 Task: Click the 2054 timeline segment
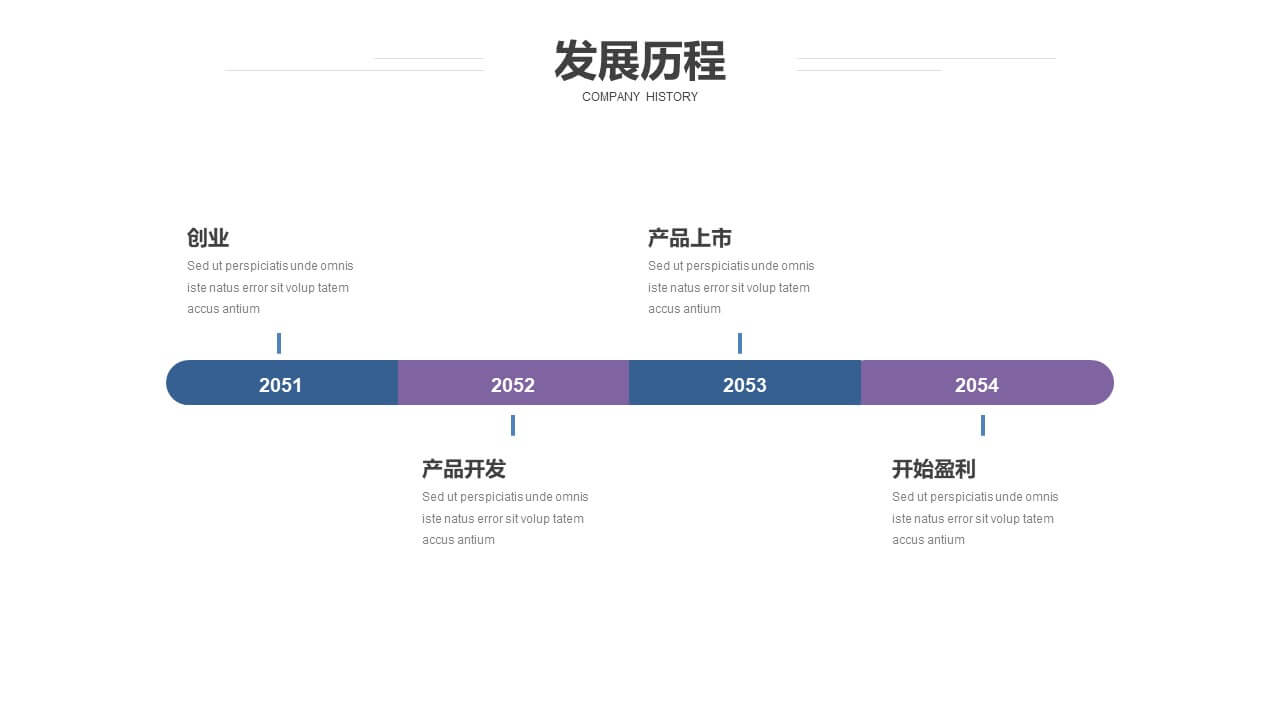tap(987, 383)
